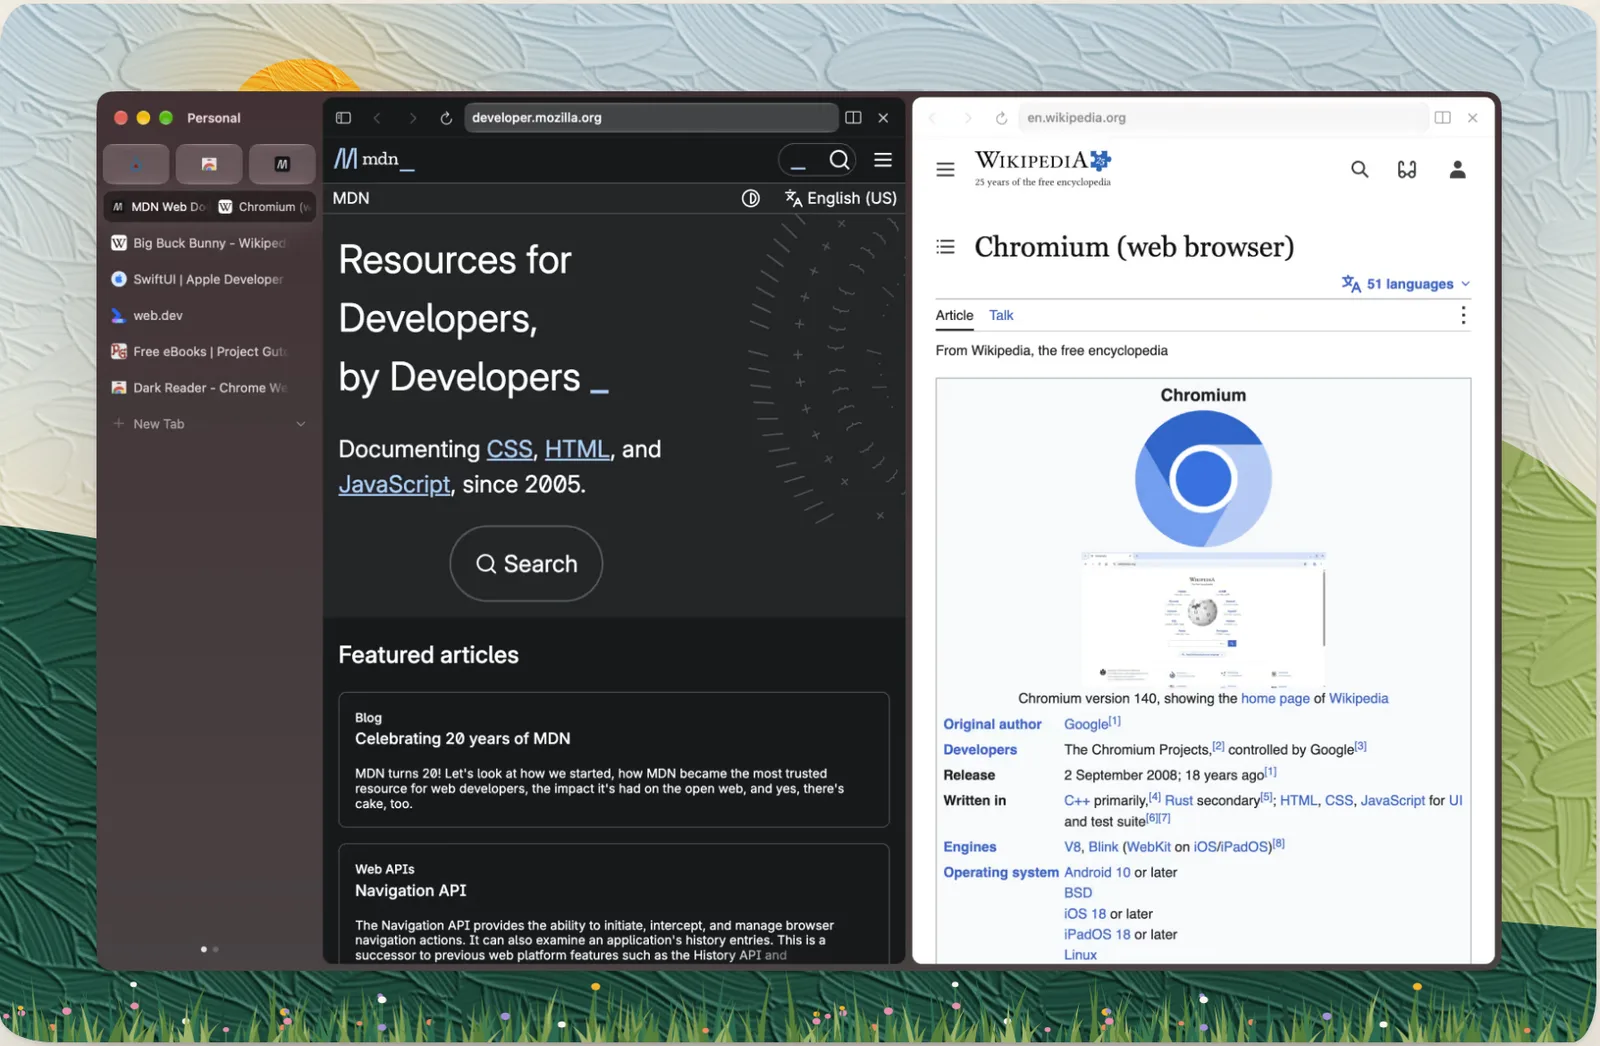Open the SwiftUI Apple Developer tab
This screenshot has height=1046, width=1600.
tap(209, 279)
